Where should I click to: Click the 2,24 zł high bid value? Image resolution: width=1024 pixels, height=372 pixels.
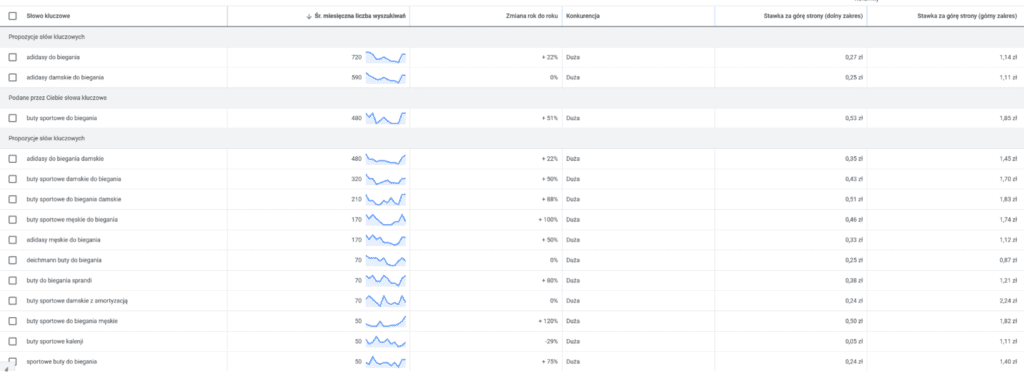click(x=1008, y=301)
